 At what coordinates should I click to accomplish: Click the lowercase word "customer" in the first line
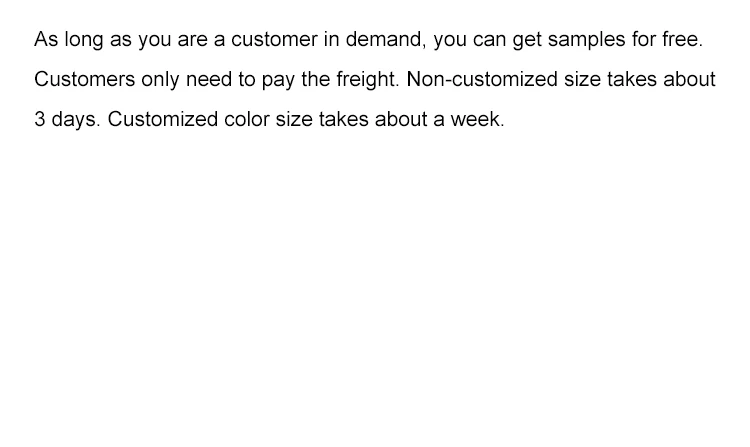(x=271, y=41)
